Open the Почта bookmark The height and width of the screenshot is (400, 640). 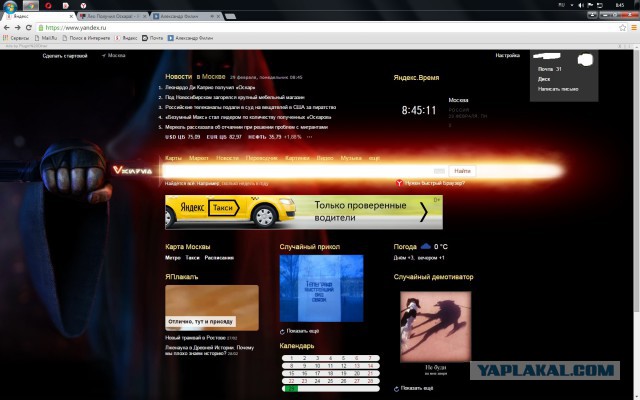[x=152, y=38]
